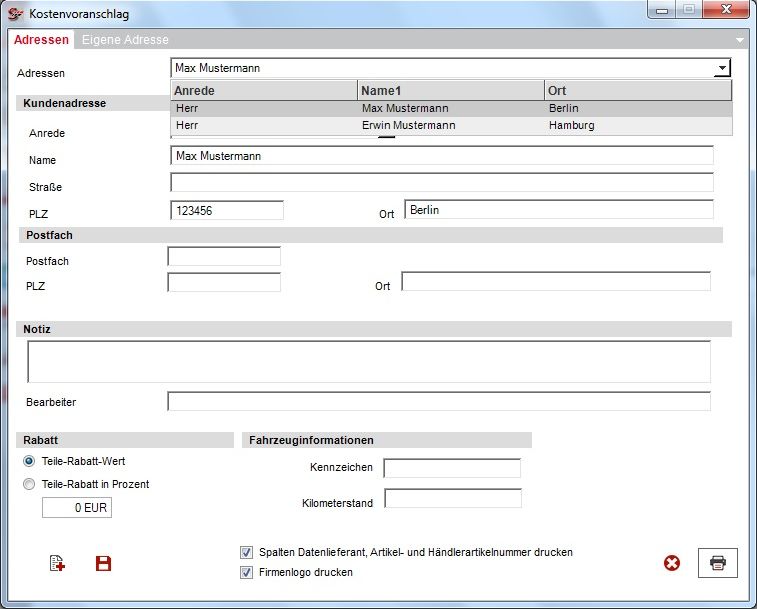
Task: Select the Max Mustermann Berlin row
Action: tap(451, 108)
